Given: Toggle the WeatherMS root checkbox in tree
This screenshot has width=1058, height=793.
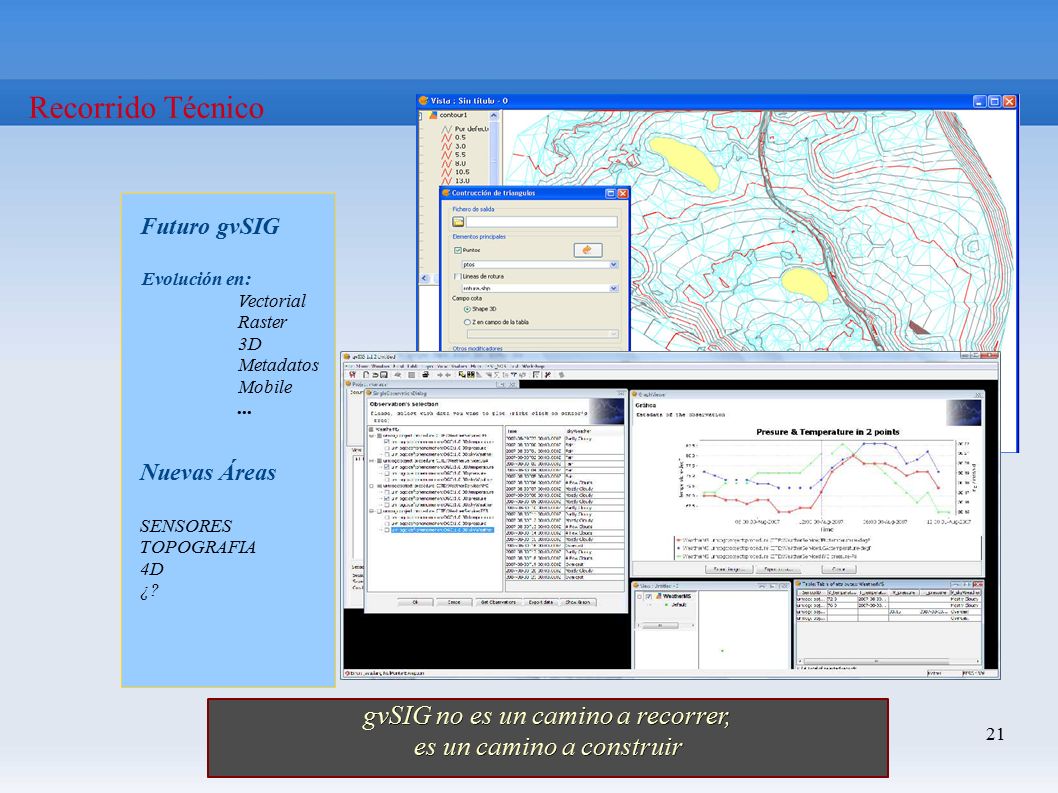Looking at the screenshot, I should click(x=371, y=429).
